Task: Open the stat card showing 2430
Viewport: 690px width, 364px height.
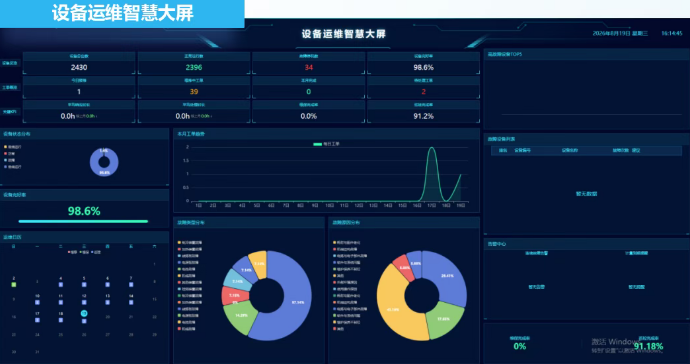Action: point(79,63)
